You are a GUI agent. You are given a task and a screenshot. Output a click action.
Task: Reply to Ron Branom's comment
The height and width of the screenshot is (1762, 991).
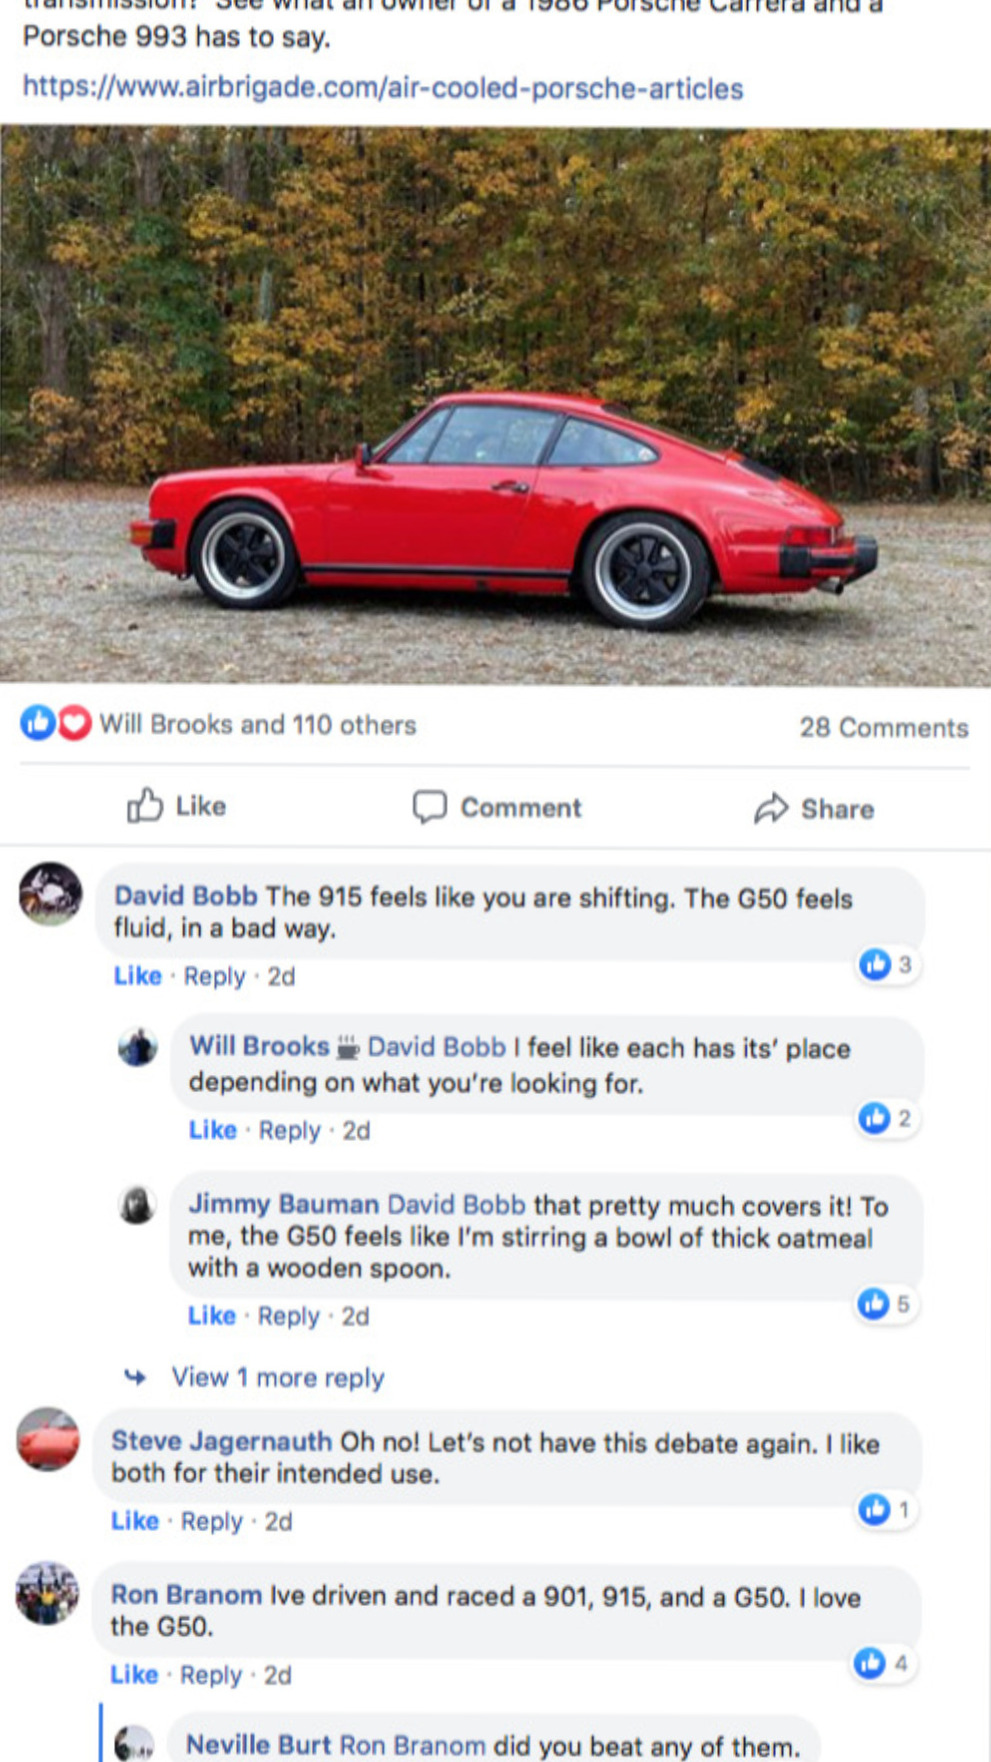211,1674
